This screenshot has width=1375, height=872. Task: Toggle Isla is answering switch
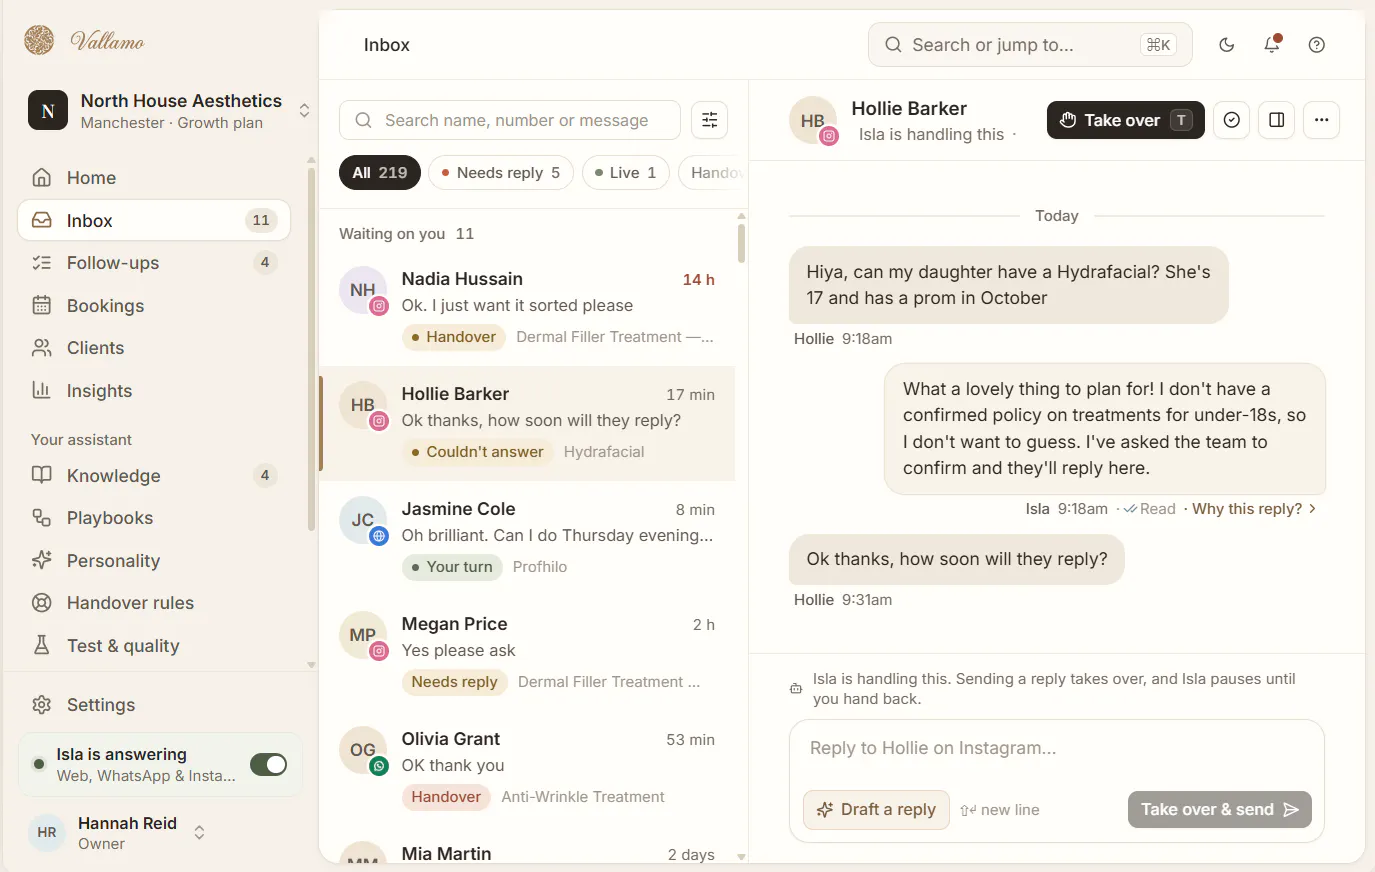(x=268, y=765)
